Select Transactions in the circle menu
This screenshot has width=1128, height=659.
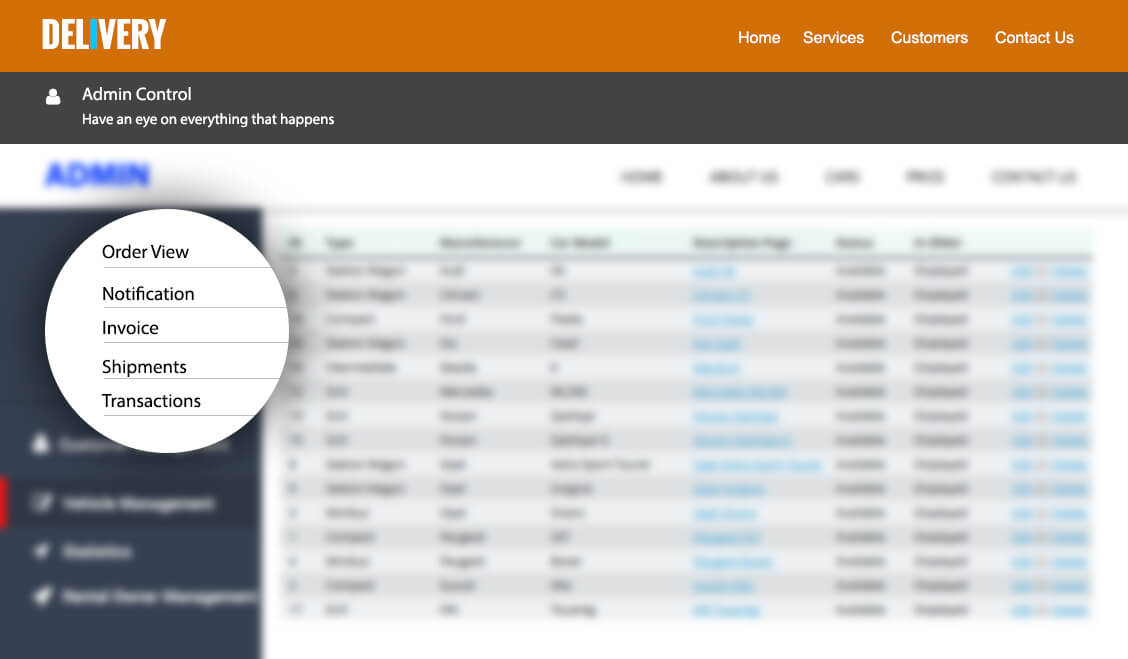click(x=151, y=401)
